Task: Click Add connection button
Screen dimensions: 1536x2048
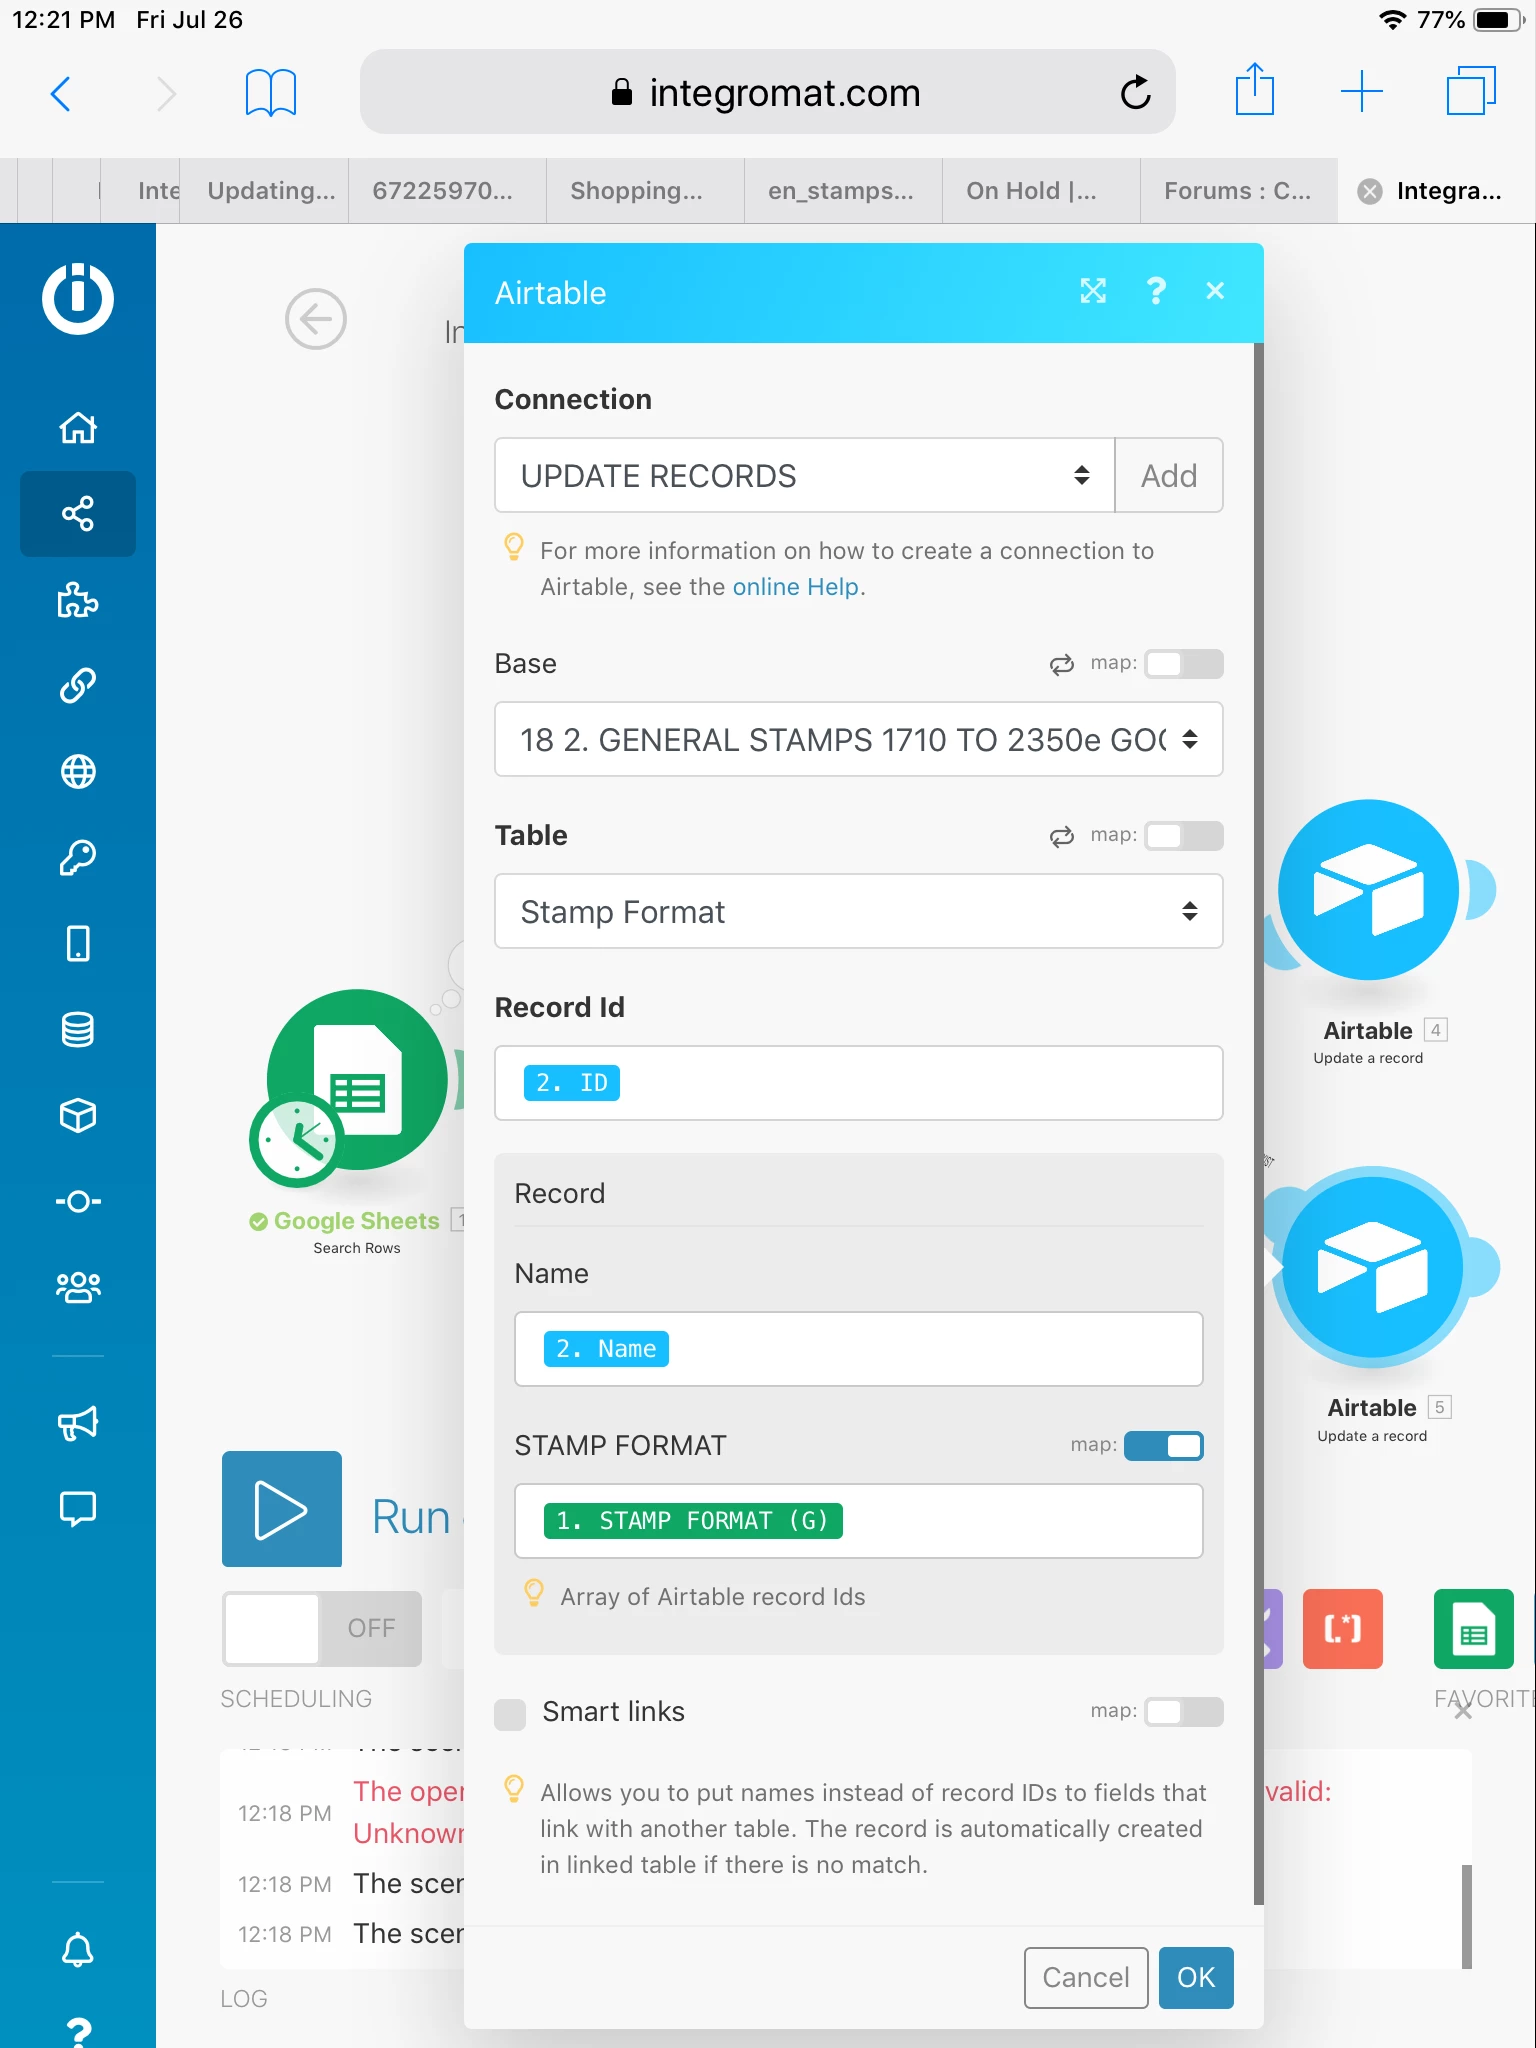Action: tap(1169, 475)
